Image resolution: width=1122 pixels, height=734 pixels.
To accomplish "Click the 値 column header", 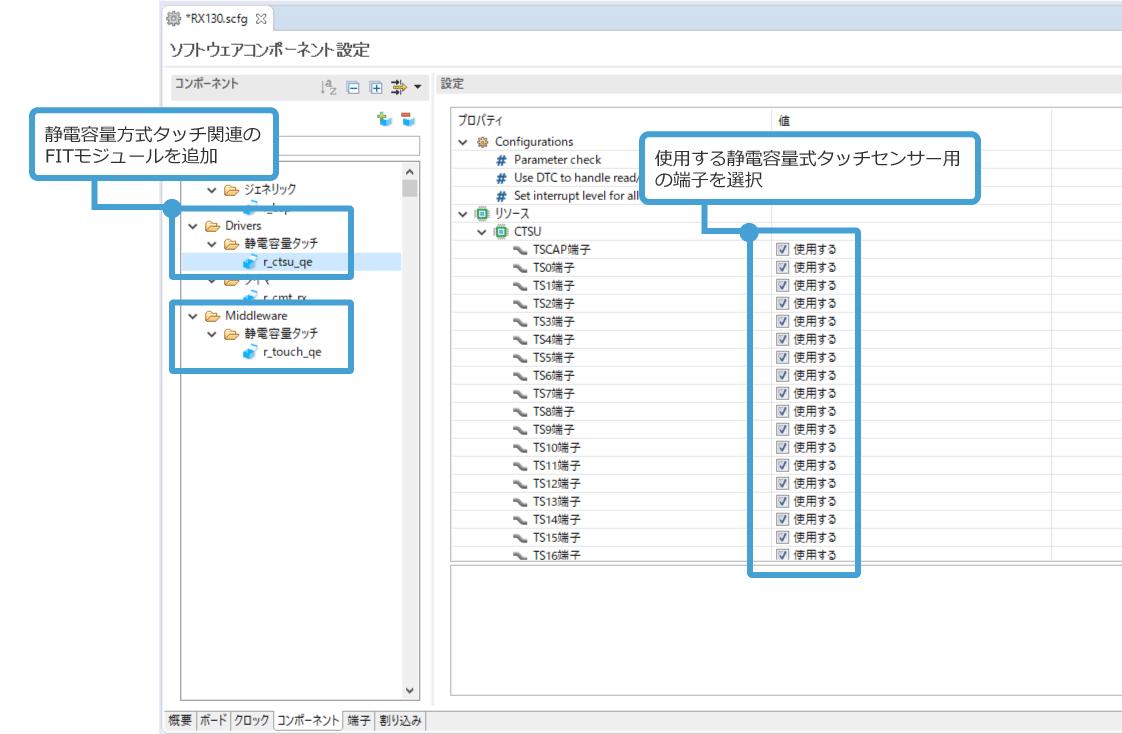I will 785,120.
